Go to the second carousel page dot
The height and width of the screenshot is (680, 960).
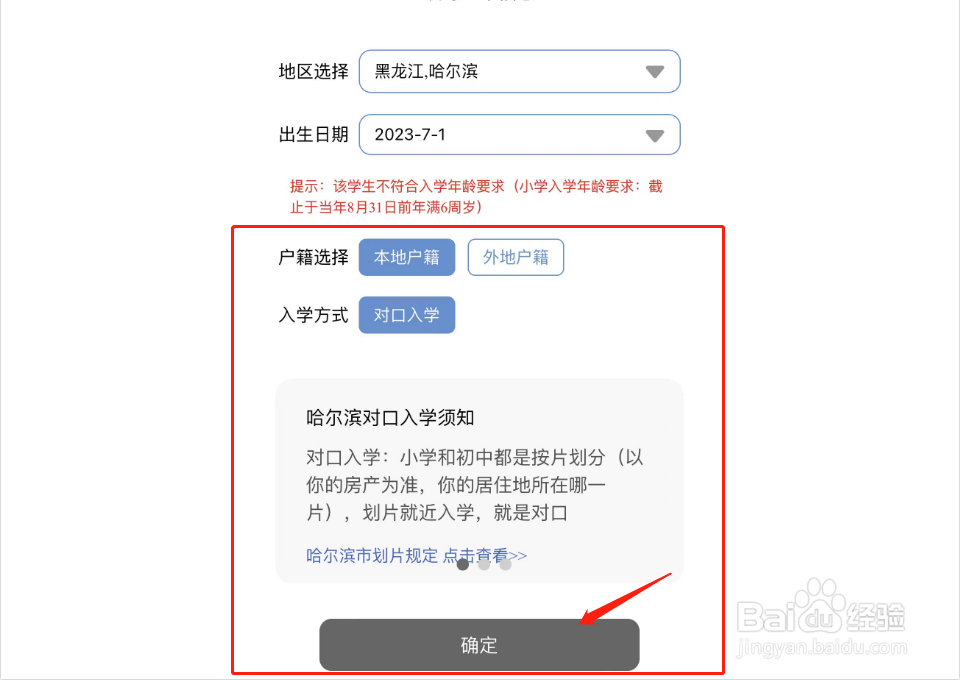click(484, 564)
